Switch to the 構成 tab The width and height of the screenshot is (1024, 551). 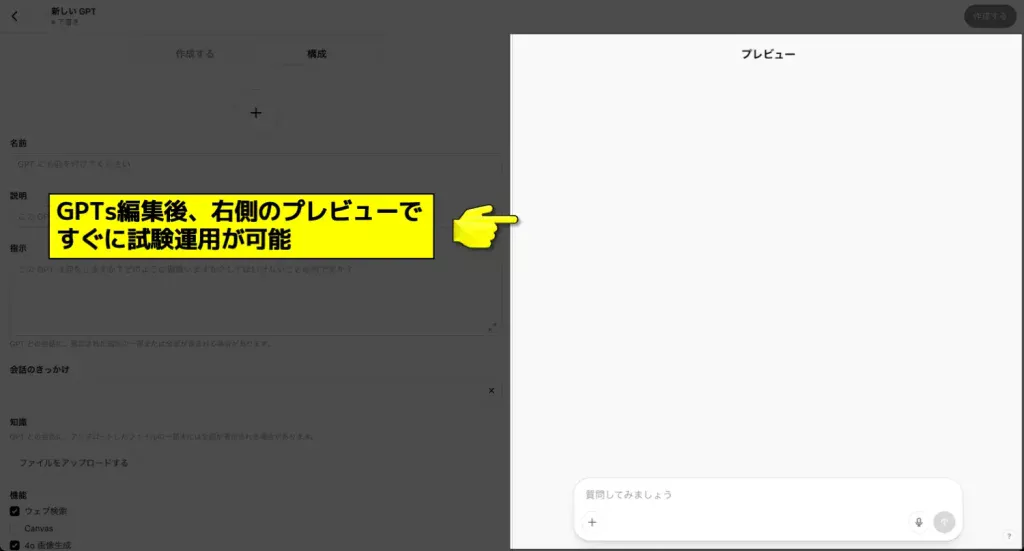(x=317, y=54)
